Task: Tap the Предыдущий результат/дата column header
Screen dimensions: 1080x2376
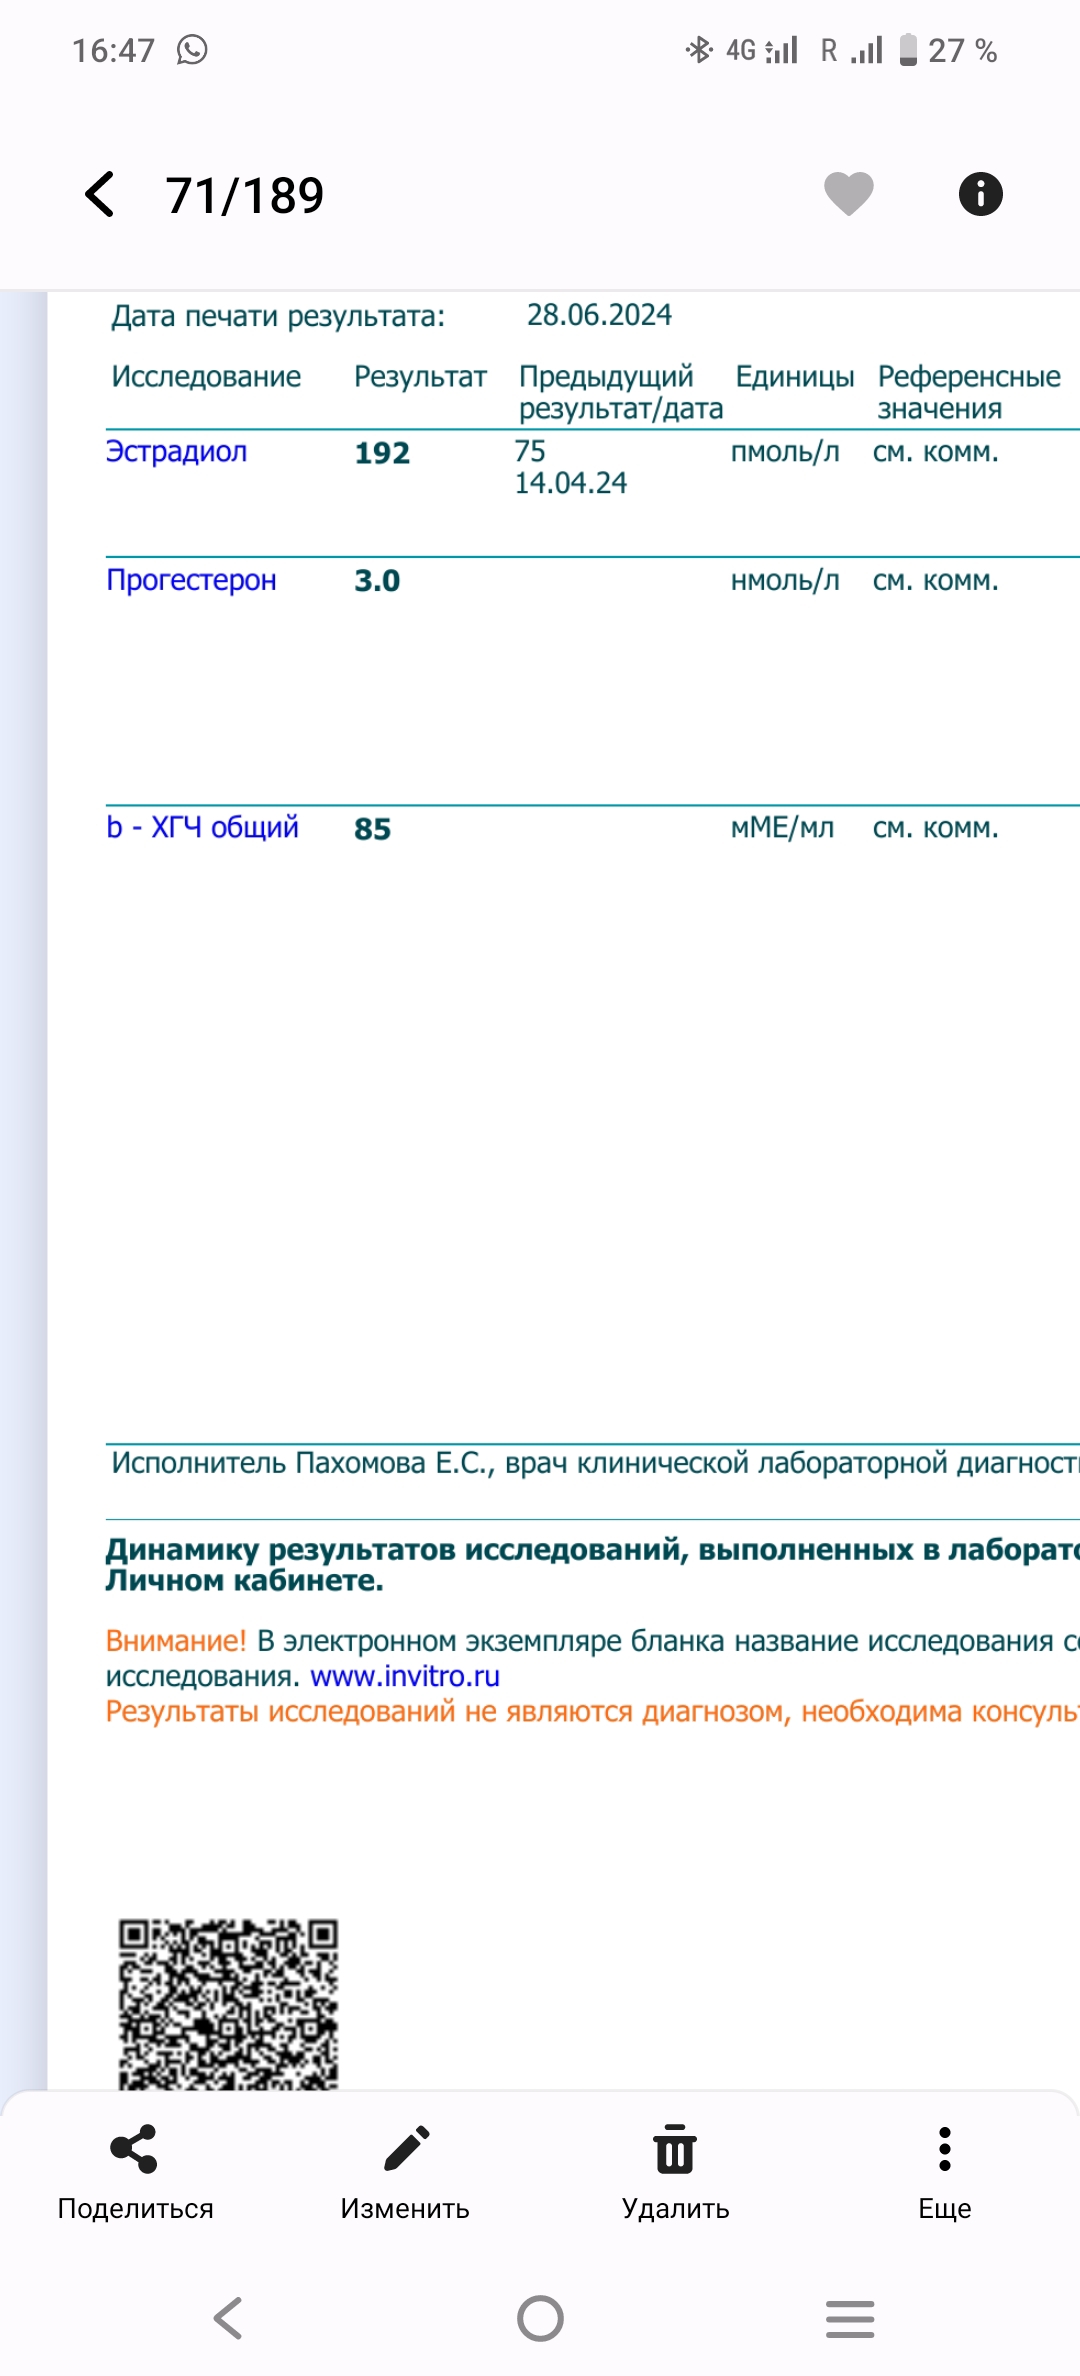Action: [x=621, y=392]
